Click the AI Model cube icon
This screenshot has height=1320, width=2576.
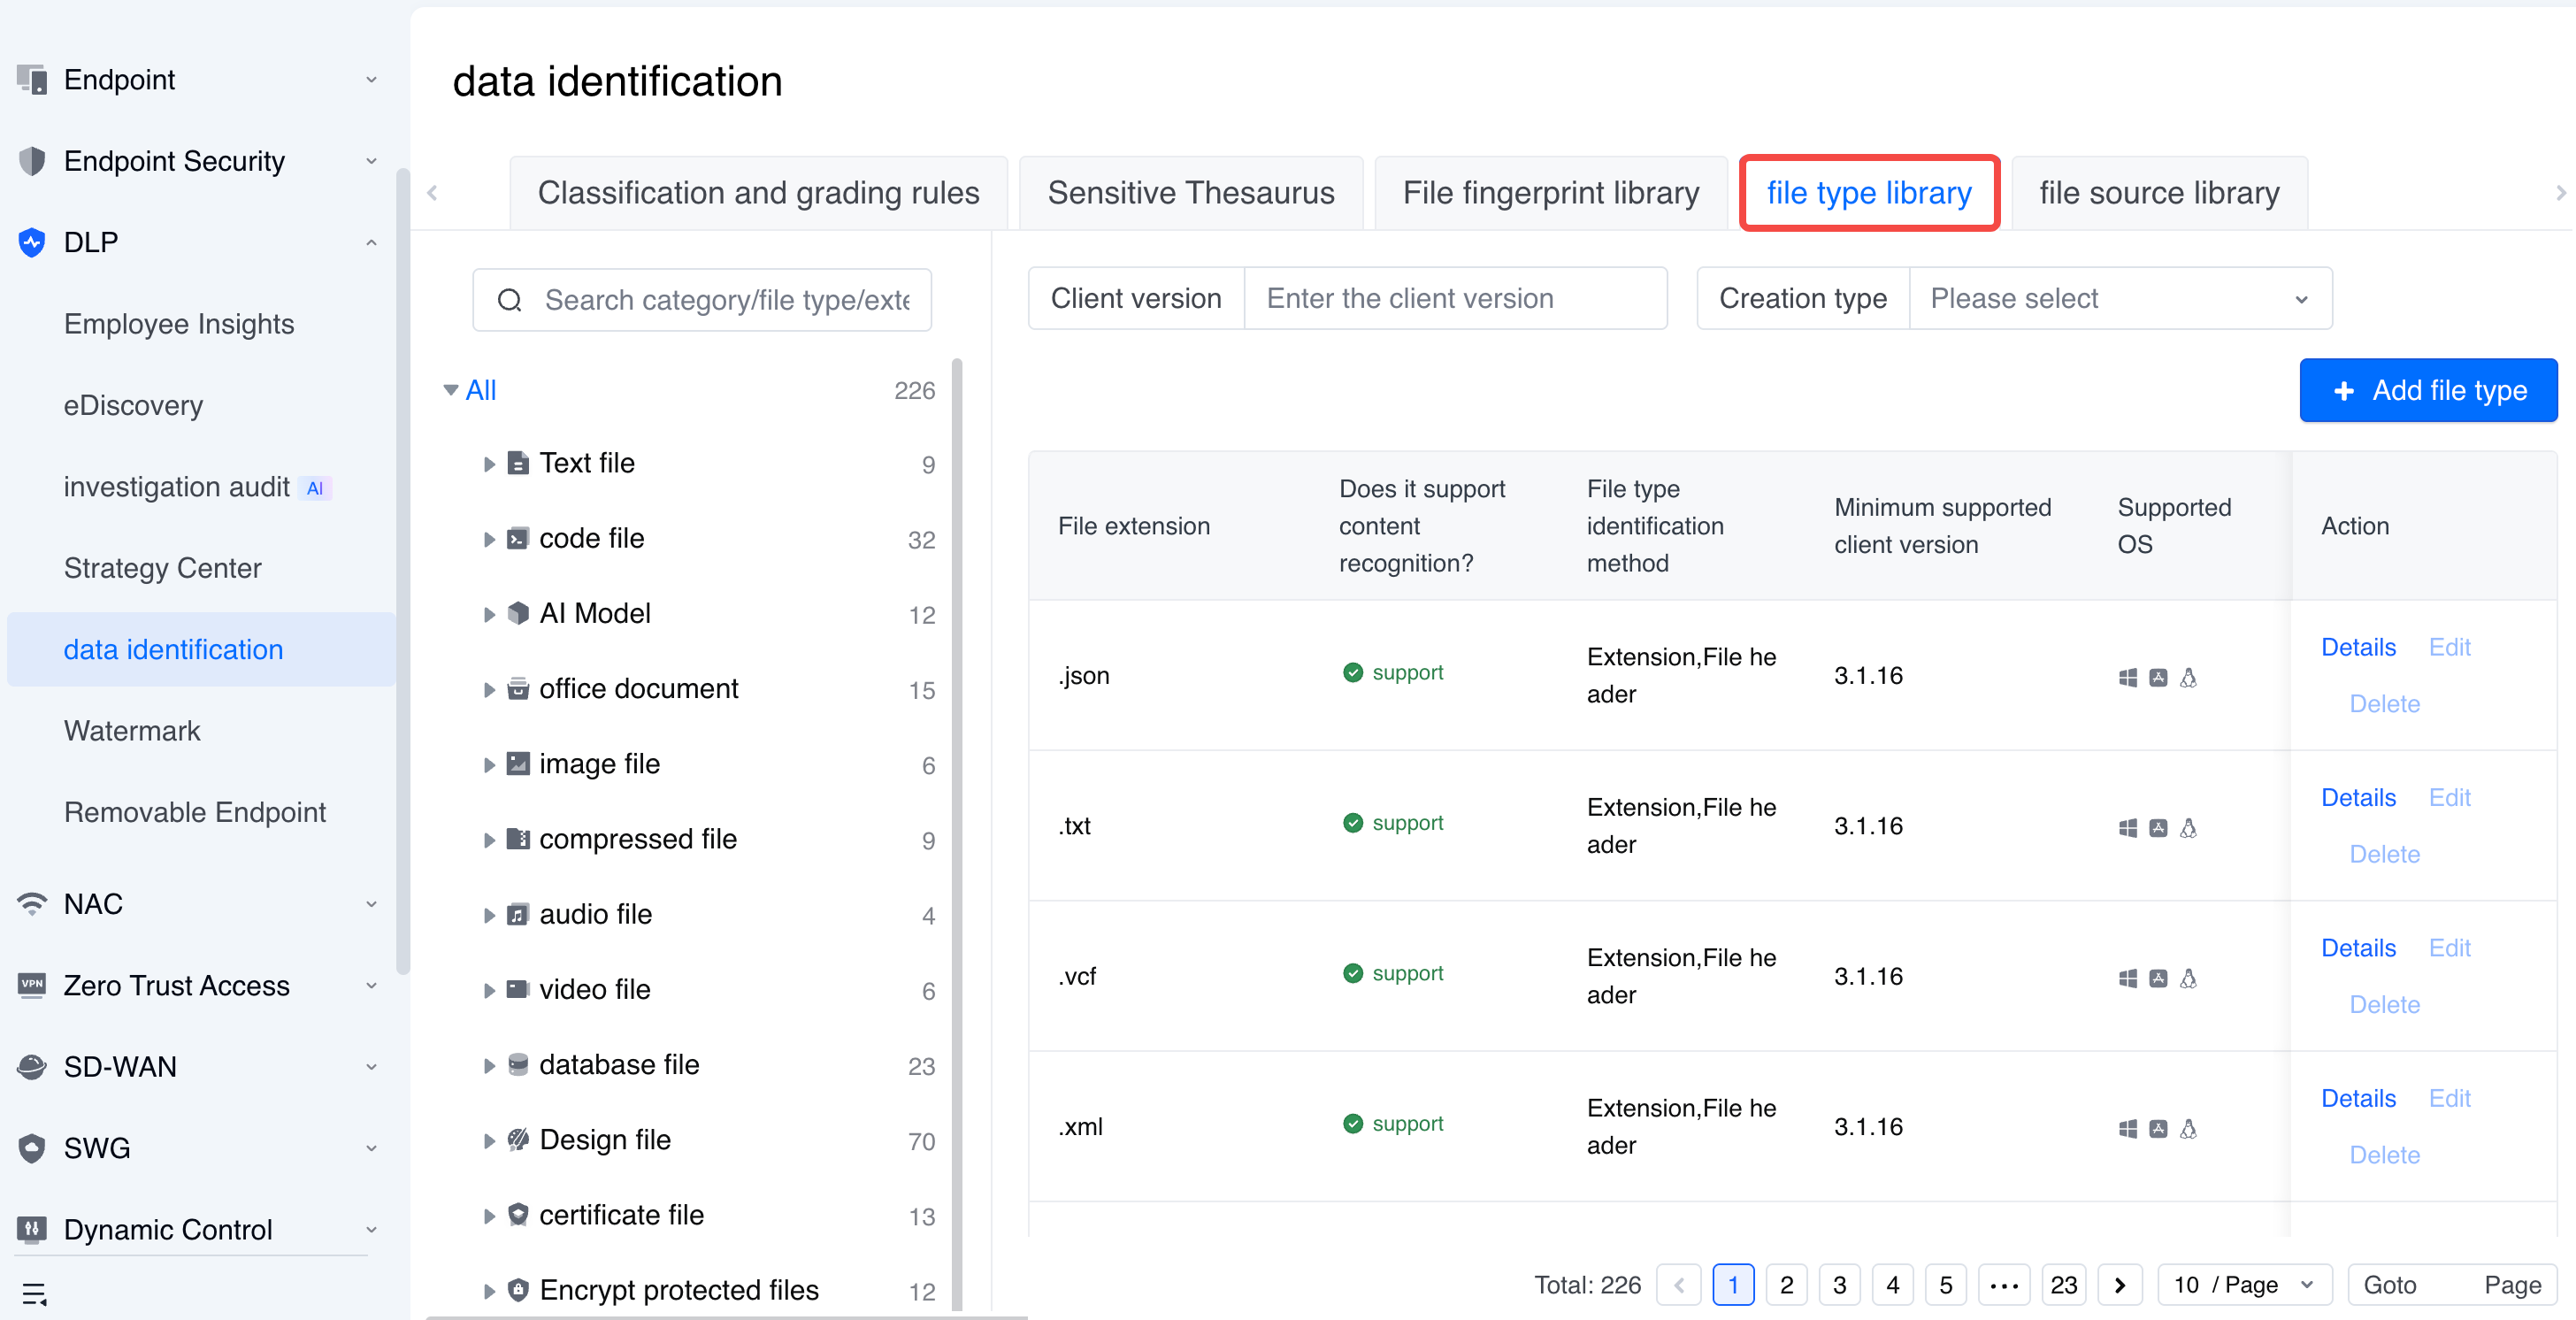coord(517,613)
